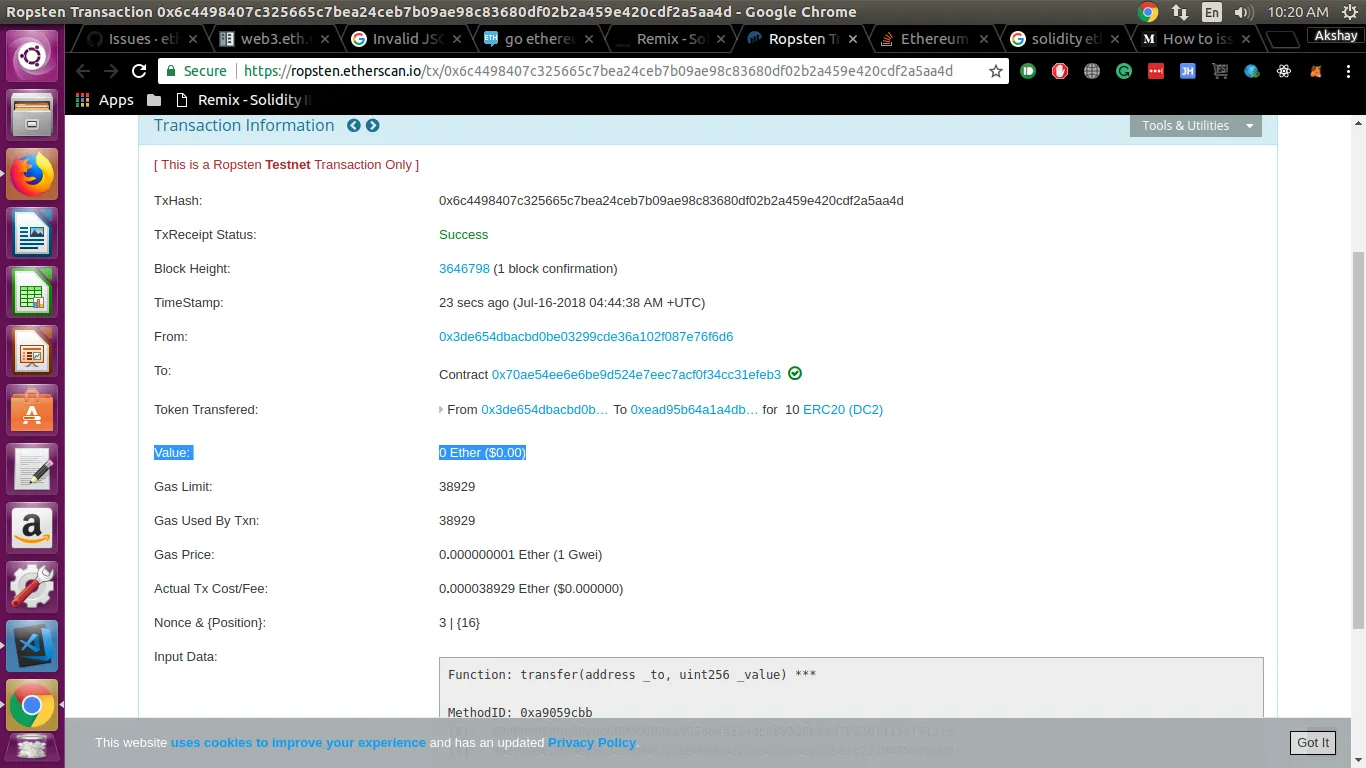The height and width of the screenshot is (768, 1366).
Task: Open the En keyboard layout indicator
Action: [x=1212, y=13]
